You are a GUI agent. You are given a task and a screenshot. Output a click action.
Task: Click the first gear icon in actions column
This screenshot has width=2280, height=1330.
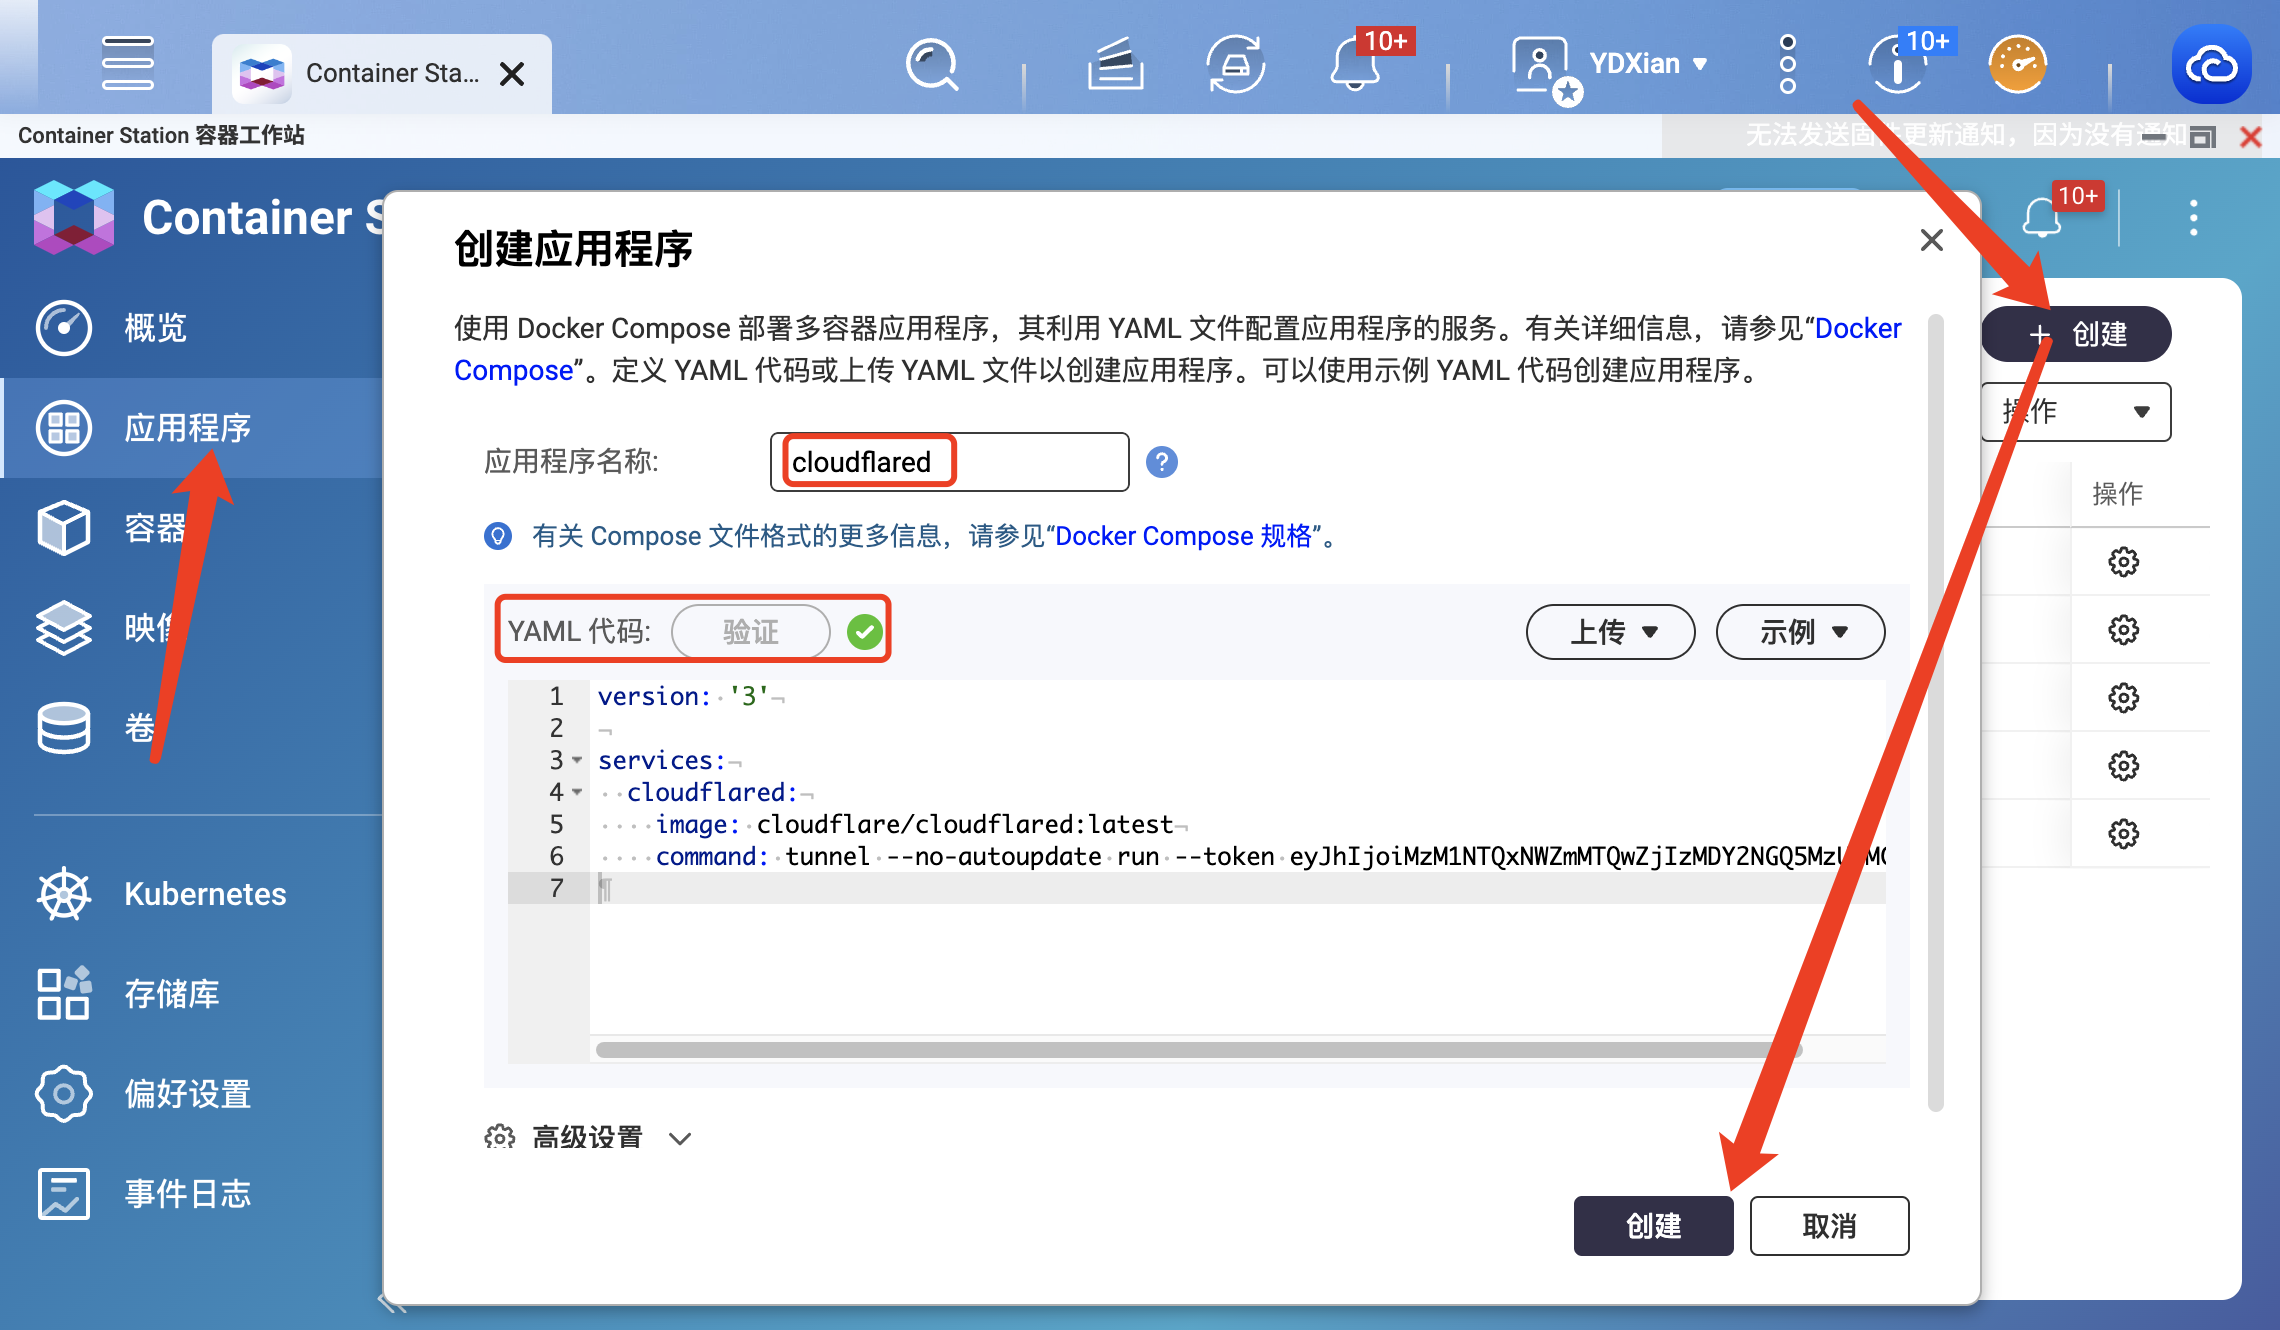tap(2123, 562)
